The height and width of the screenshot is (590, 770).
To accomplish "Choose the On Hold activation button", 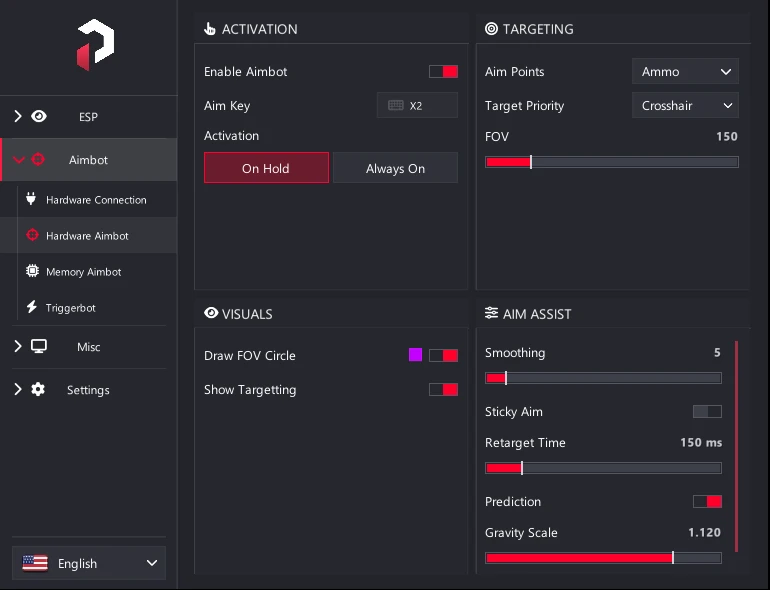I will click(266, 168).
